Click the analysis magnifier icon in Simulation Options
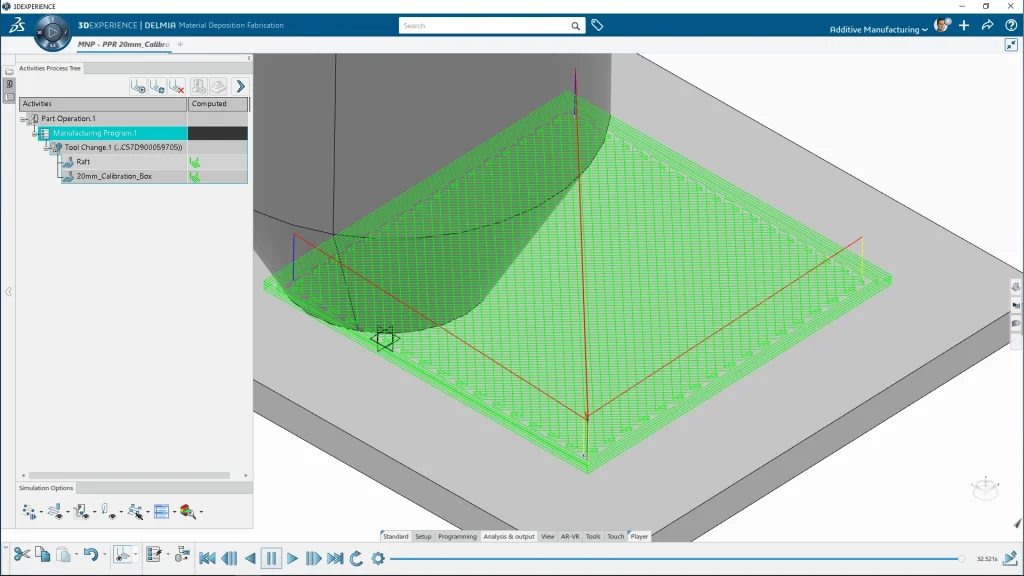This screenshot has width=1024, height=576. (187, 512)
